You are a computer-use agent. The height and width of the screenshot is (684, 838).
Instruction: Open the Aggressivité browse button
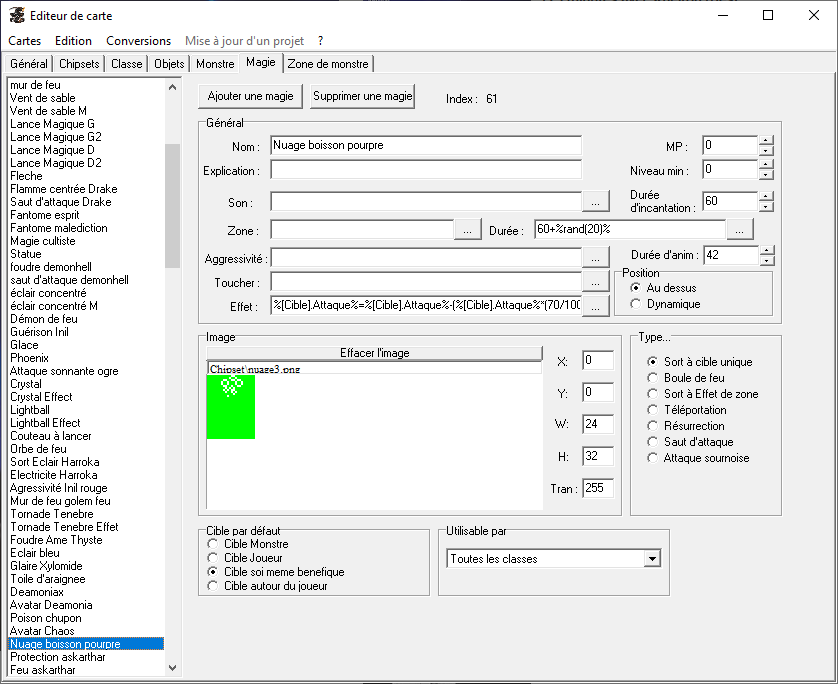click(x=595, y=258)
